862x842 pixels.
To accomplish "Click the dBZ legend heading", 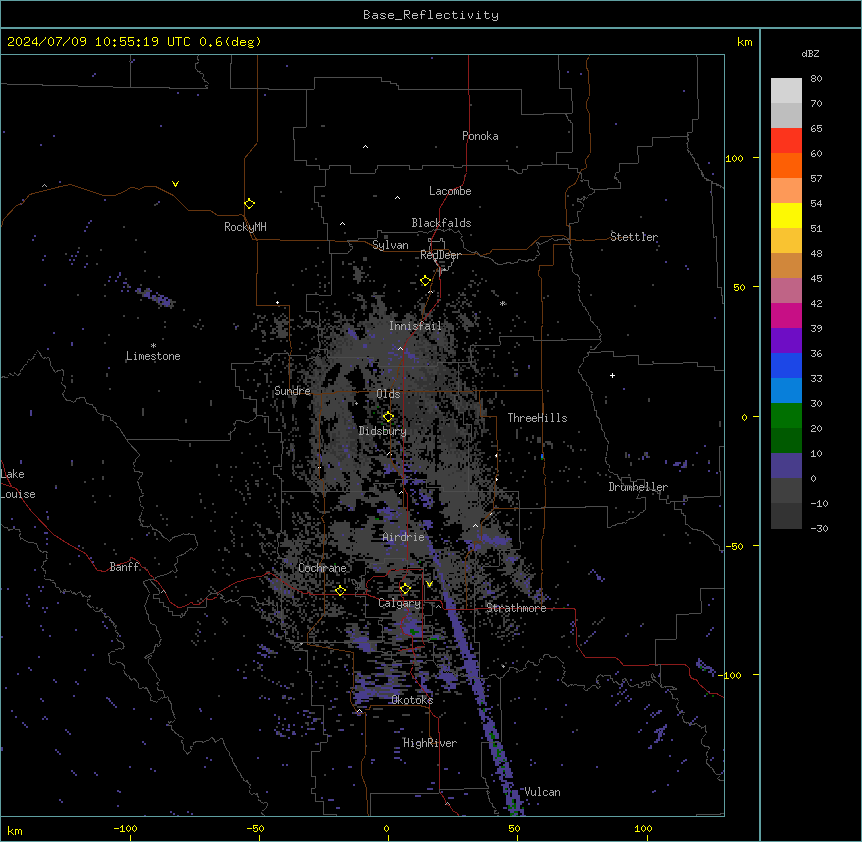I will coord(810,54).
